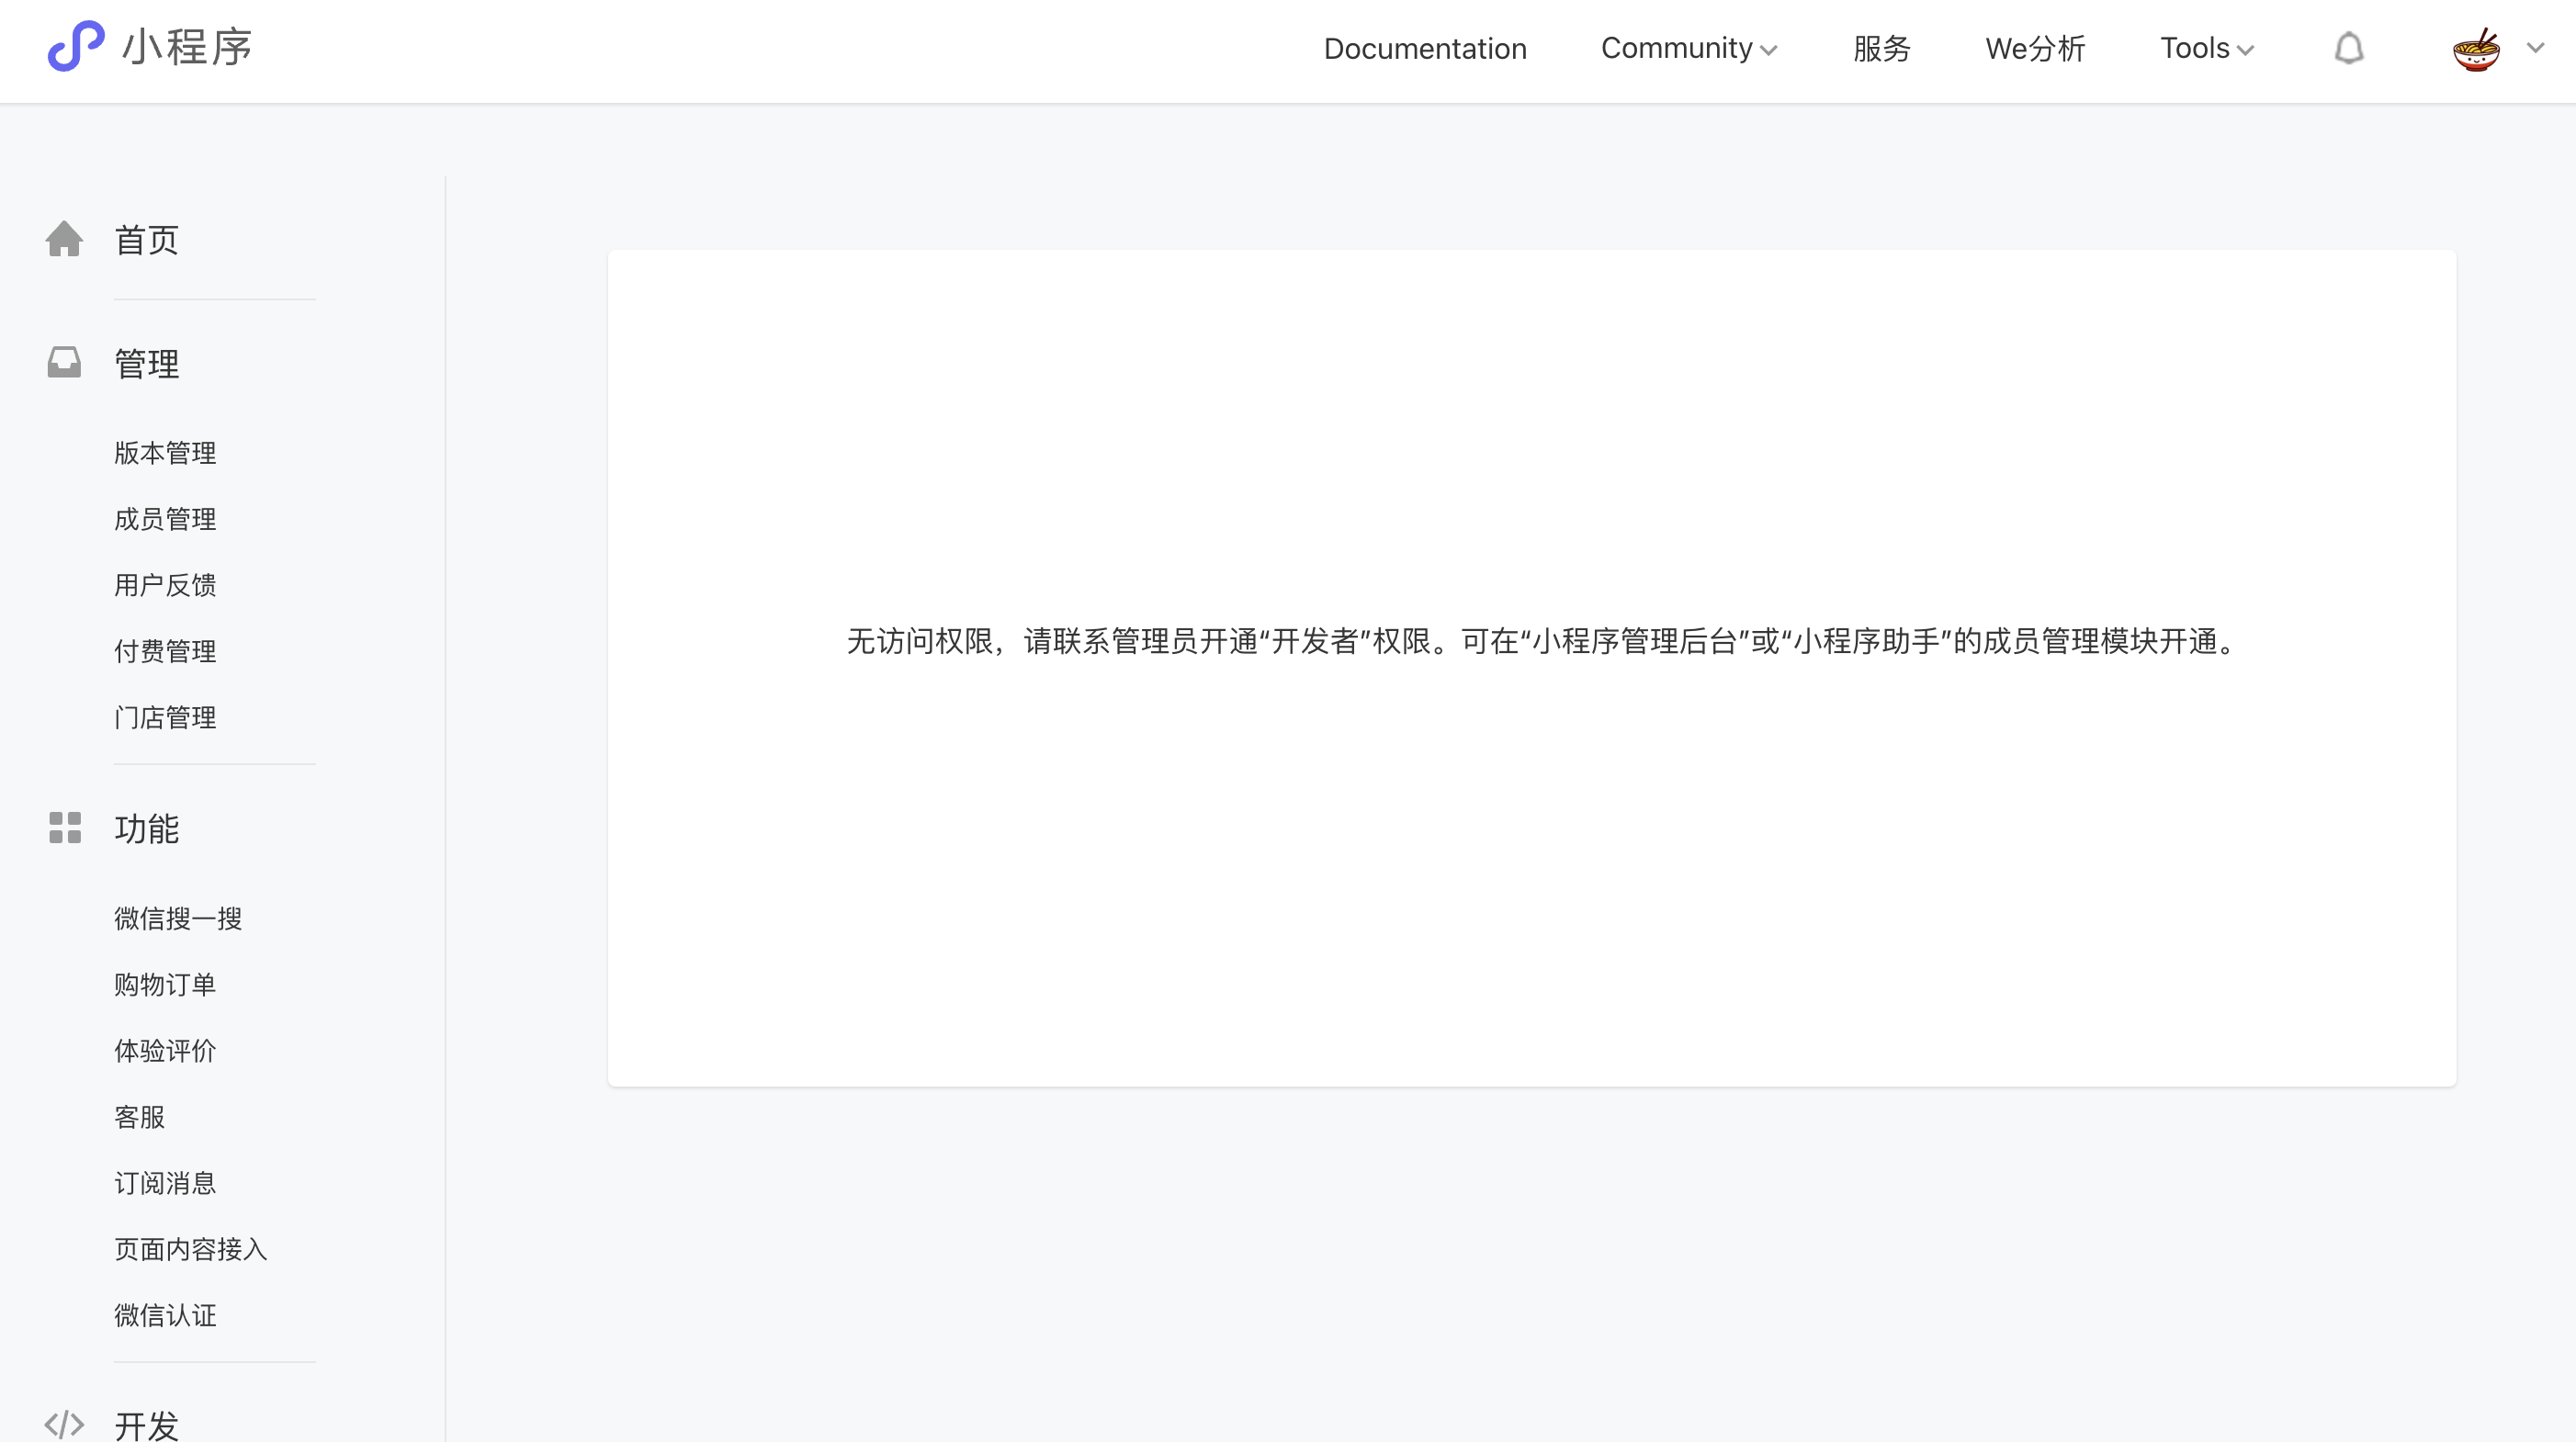The height and width of the screenshot is (1442, 2576).
Task: Open the 服务 menu item
Action: pyautogui.click(x=1881, y=48)
